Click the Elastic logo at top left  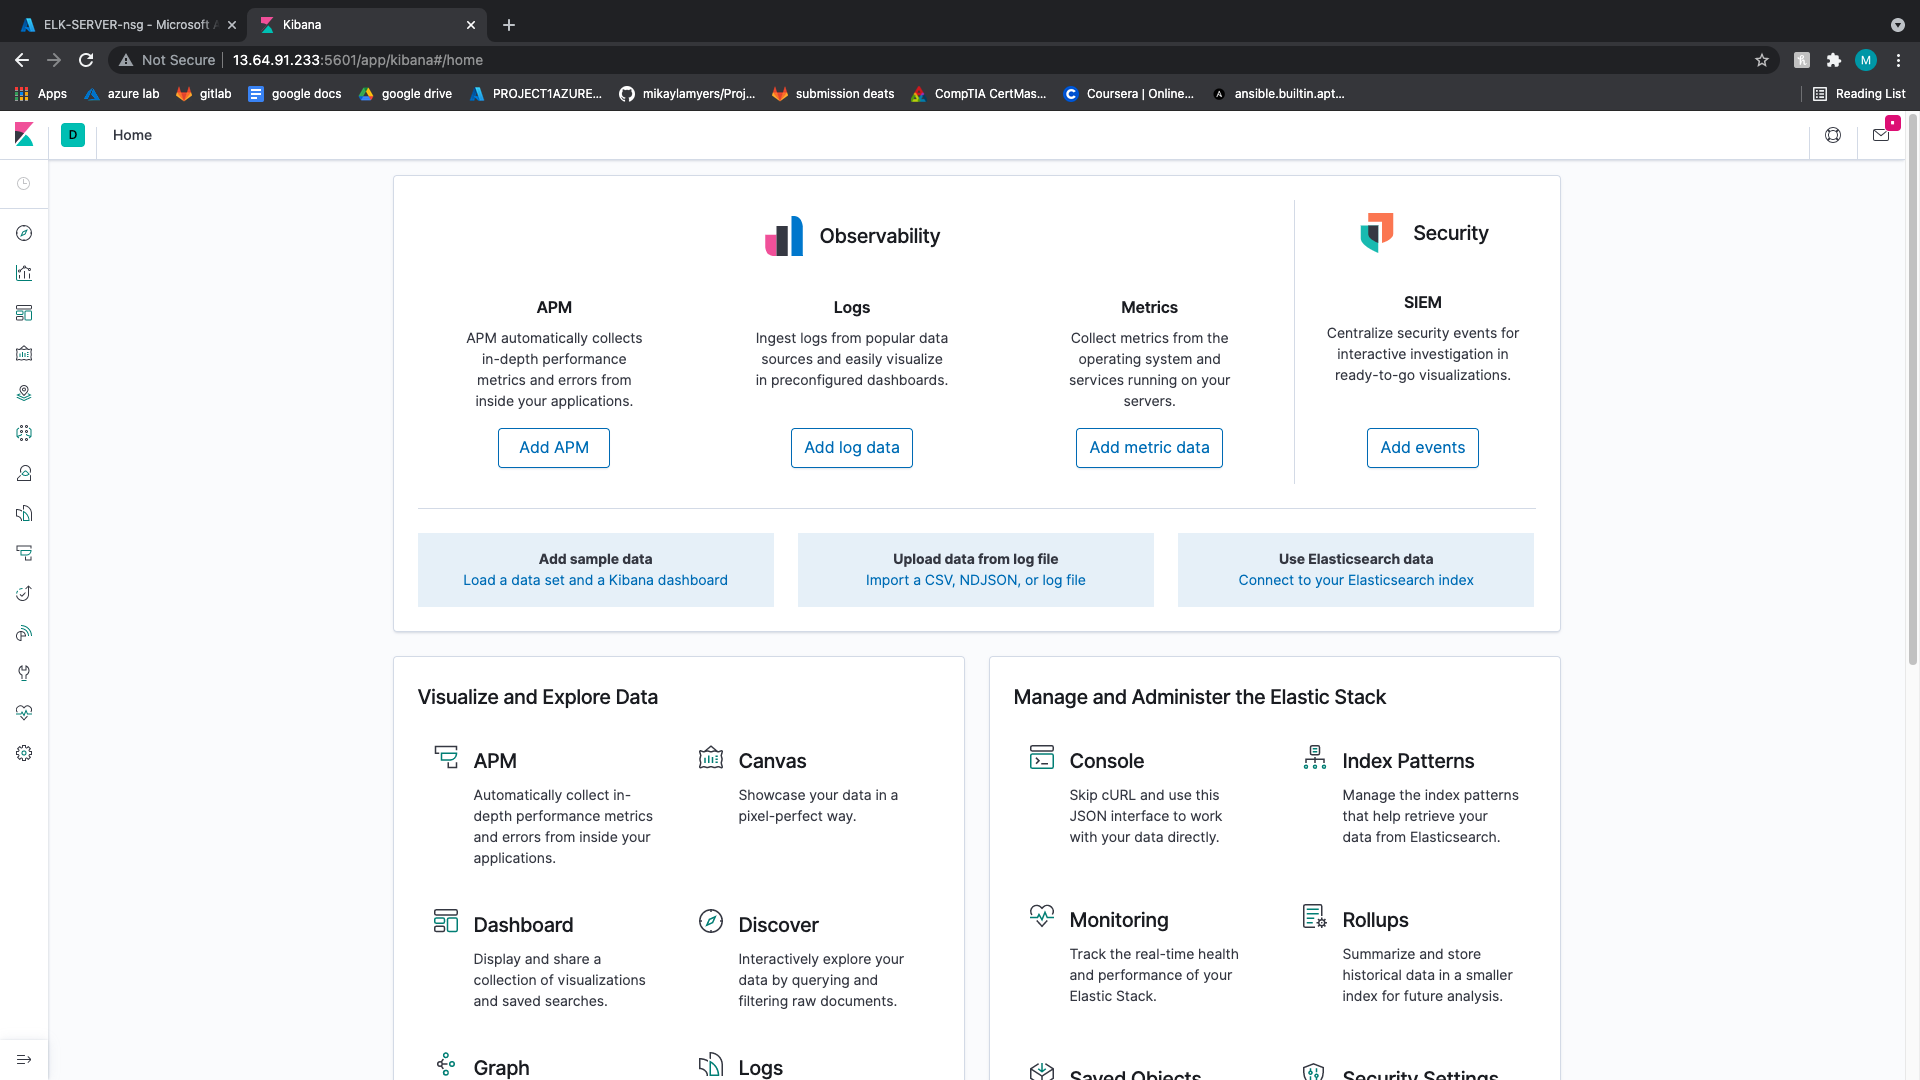pyautogui.click(x=24, y=134)
